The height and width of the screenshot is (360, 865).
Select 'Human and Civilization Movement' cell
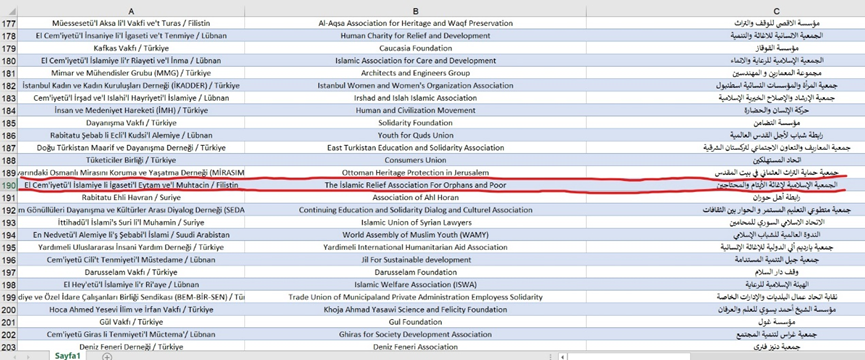pyautogui.click(x=415, y=110)
